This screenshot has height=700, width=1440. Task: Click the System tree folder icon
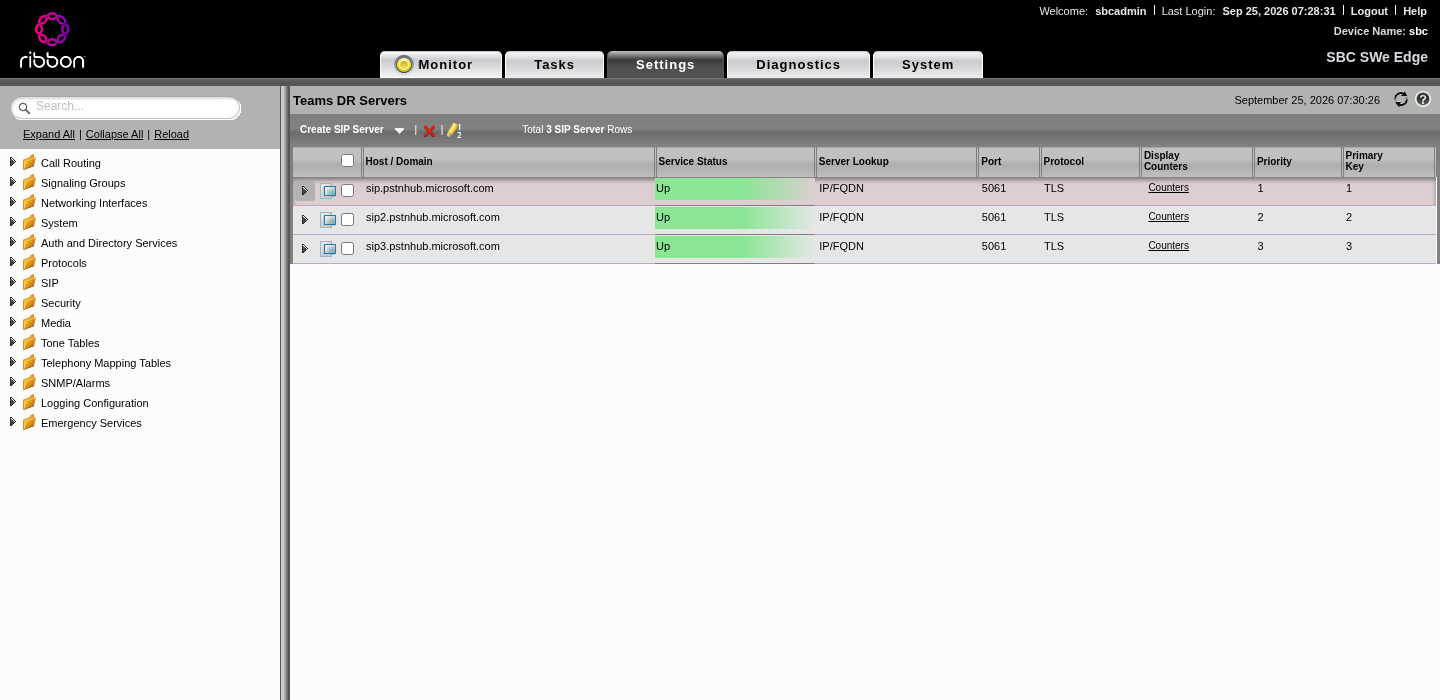coord(29,222)
